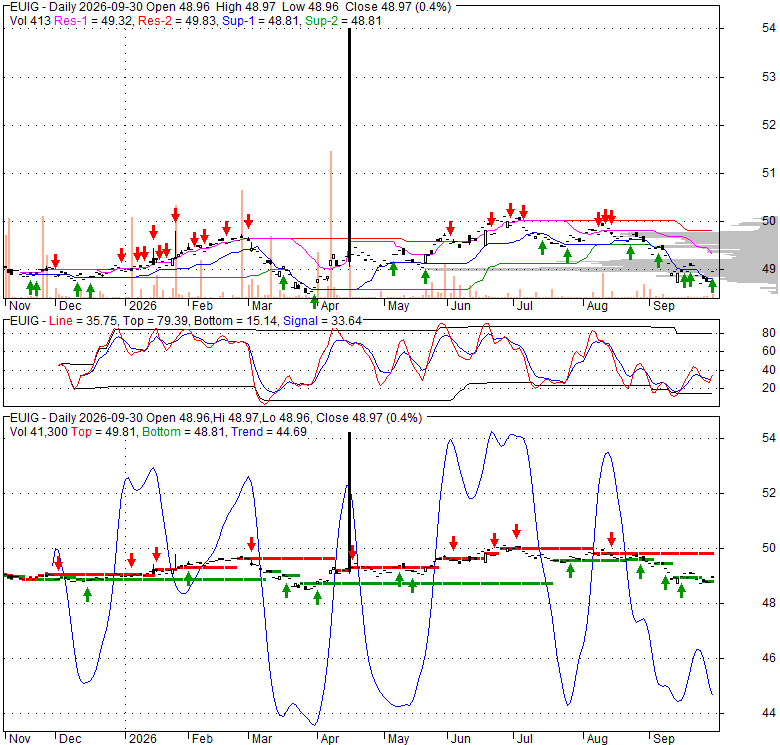This screenshot has width=780, height=745.
Task: Click the red arrow near December in bottom chart
Action: point(59,563)
